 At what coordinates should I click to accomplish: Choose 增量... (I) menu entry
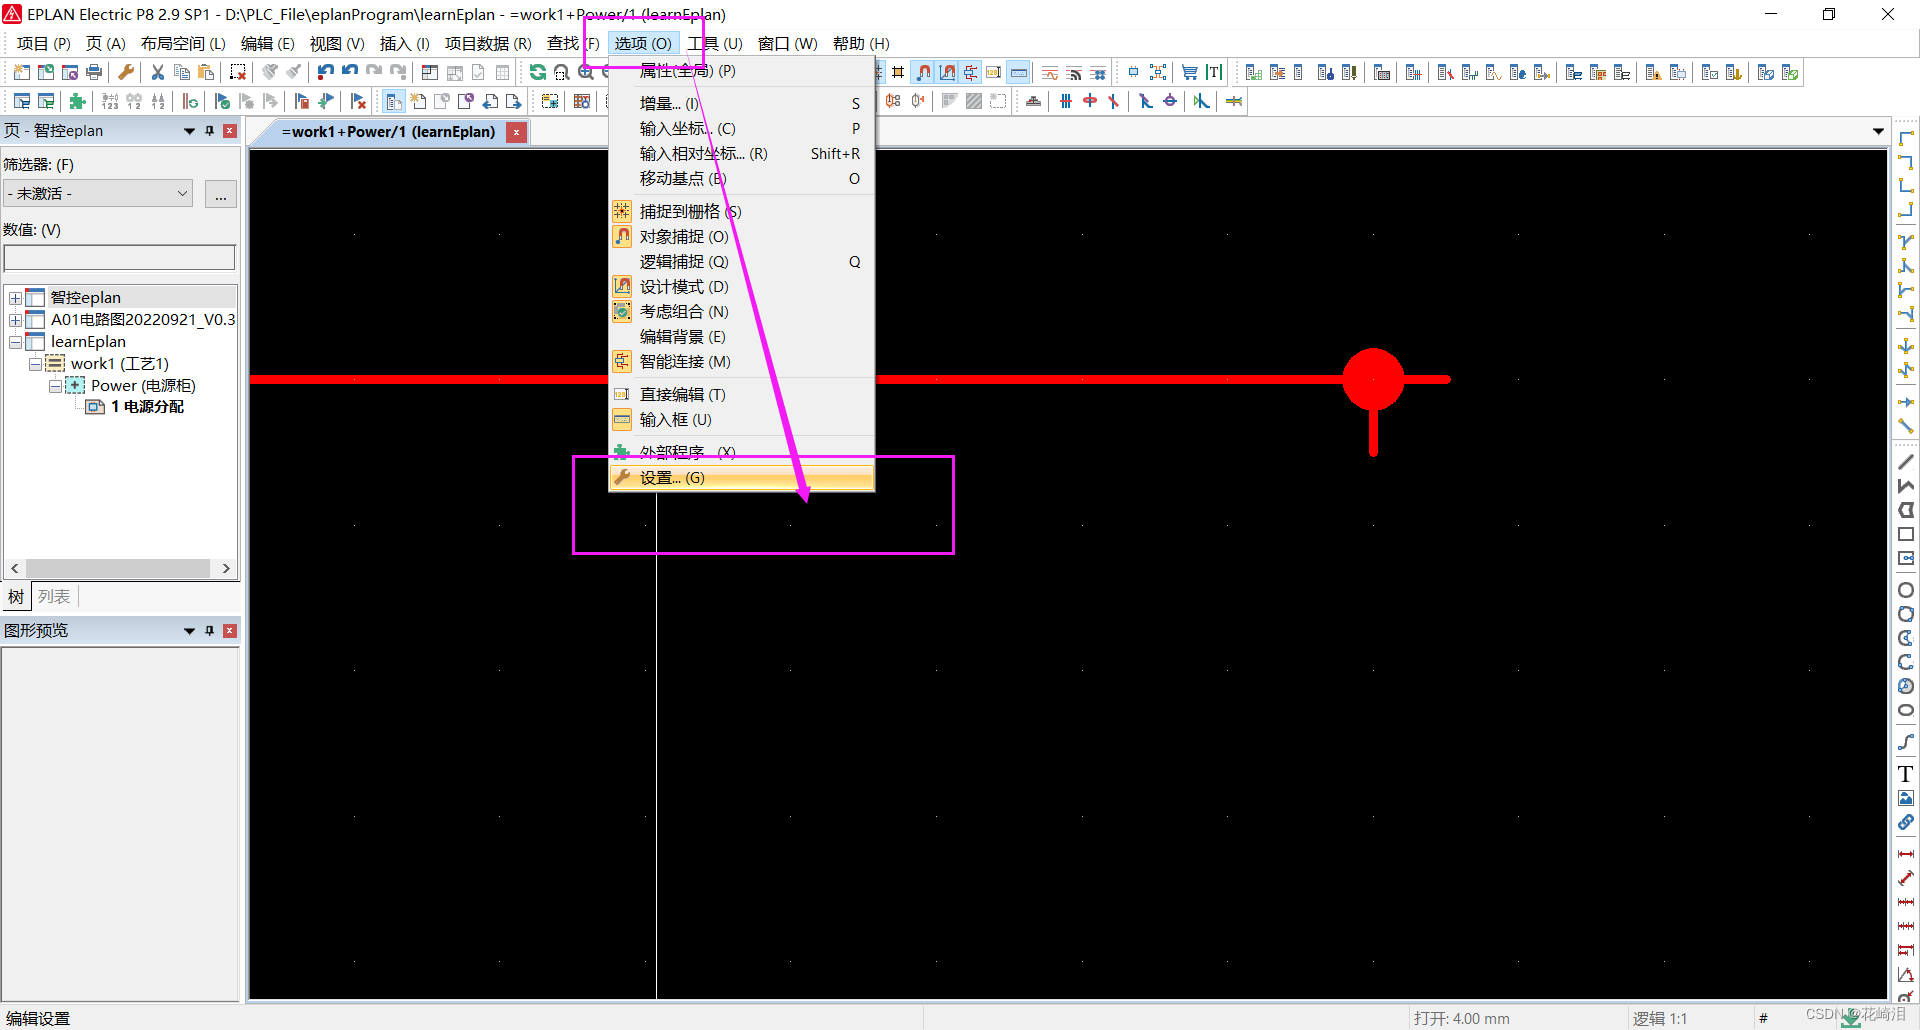pyautogui.click(x=741, y=103)
